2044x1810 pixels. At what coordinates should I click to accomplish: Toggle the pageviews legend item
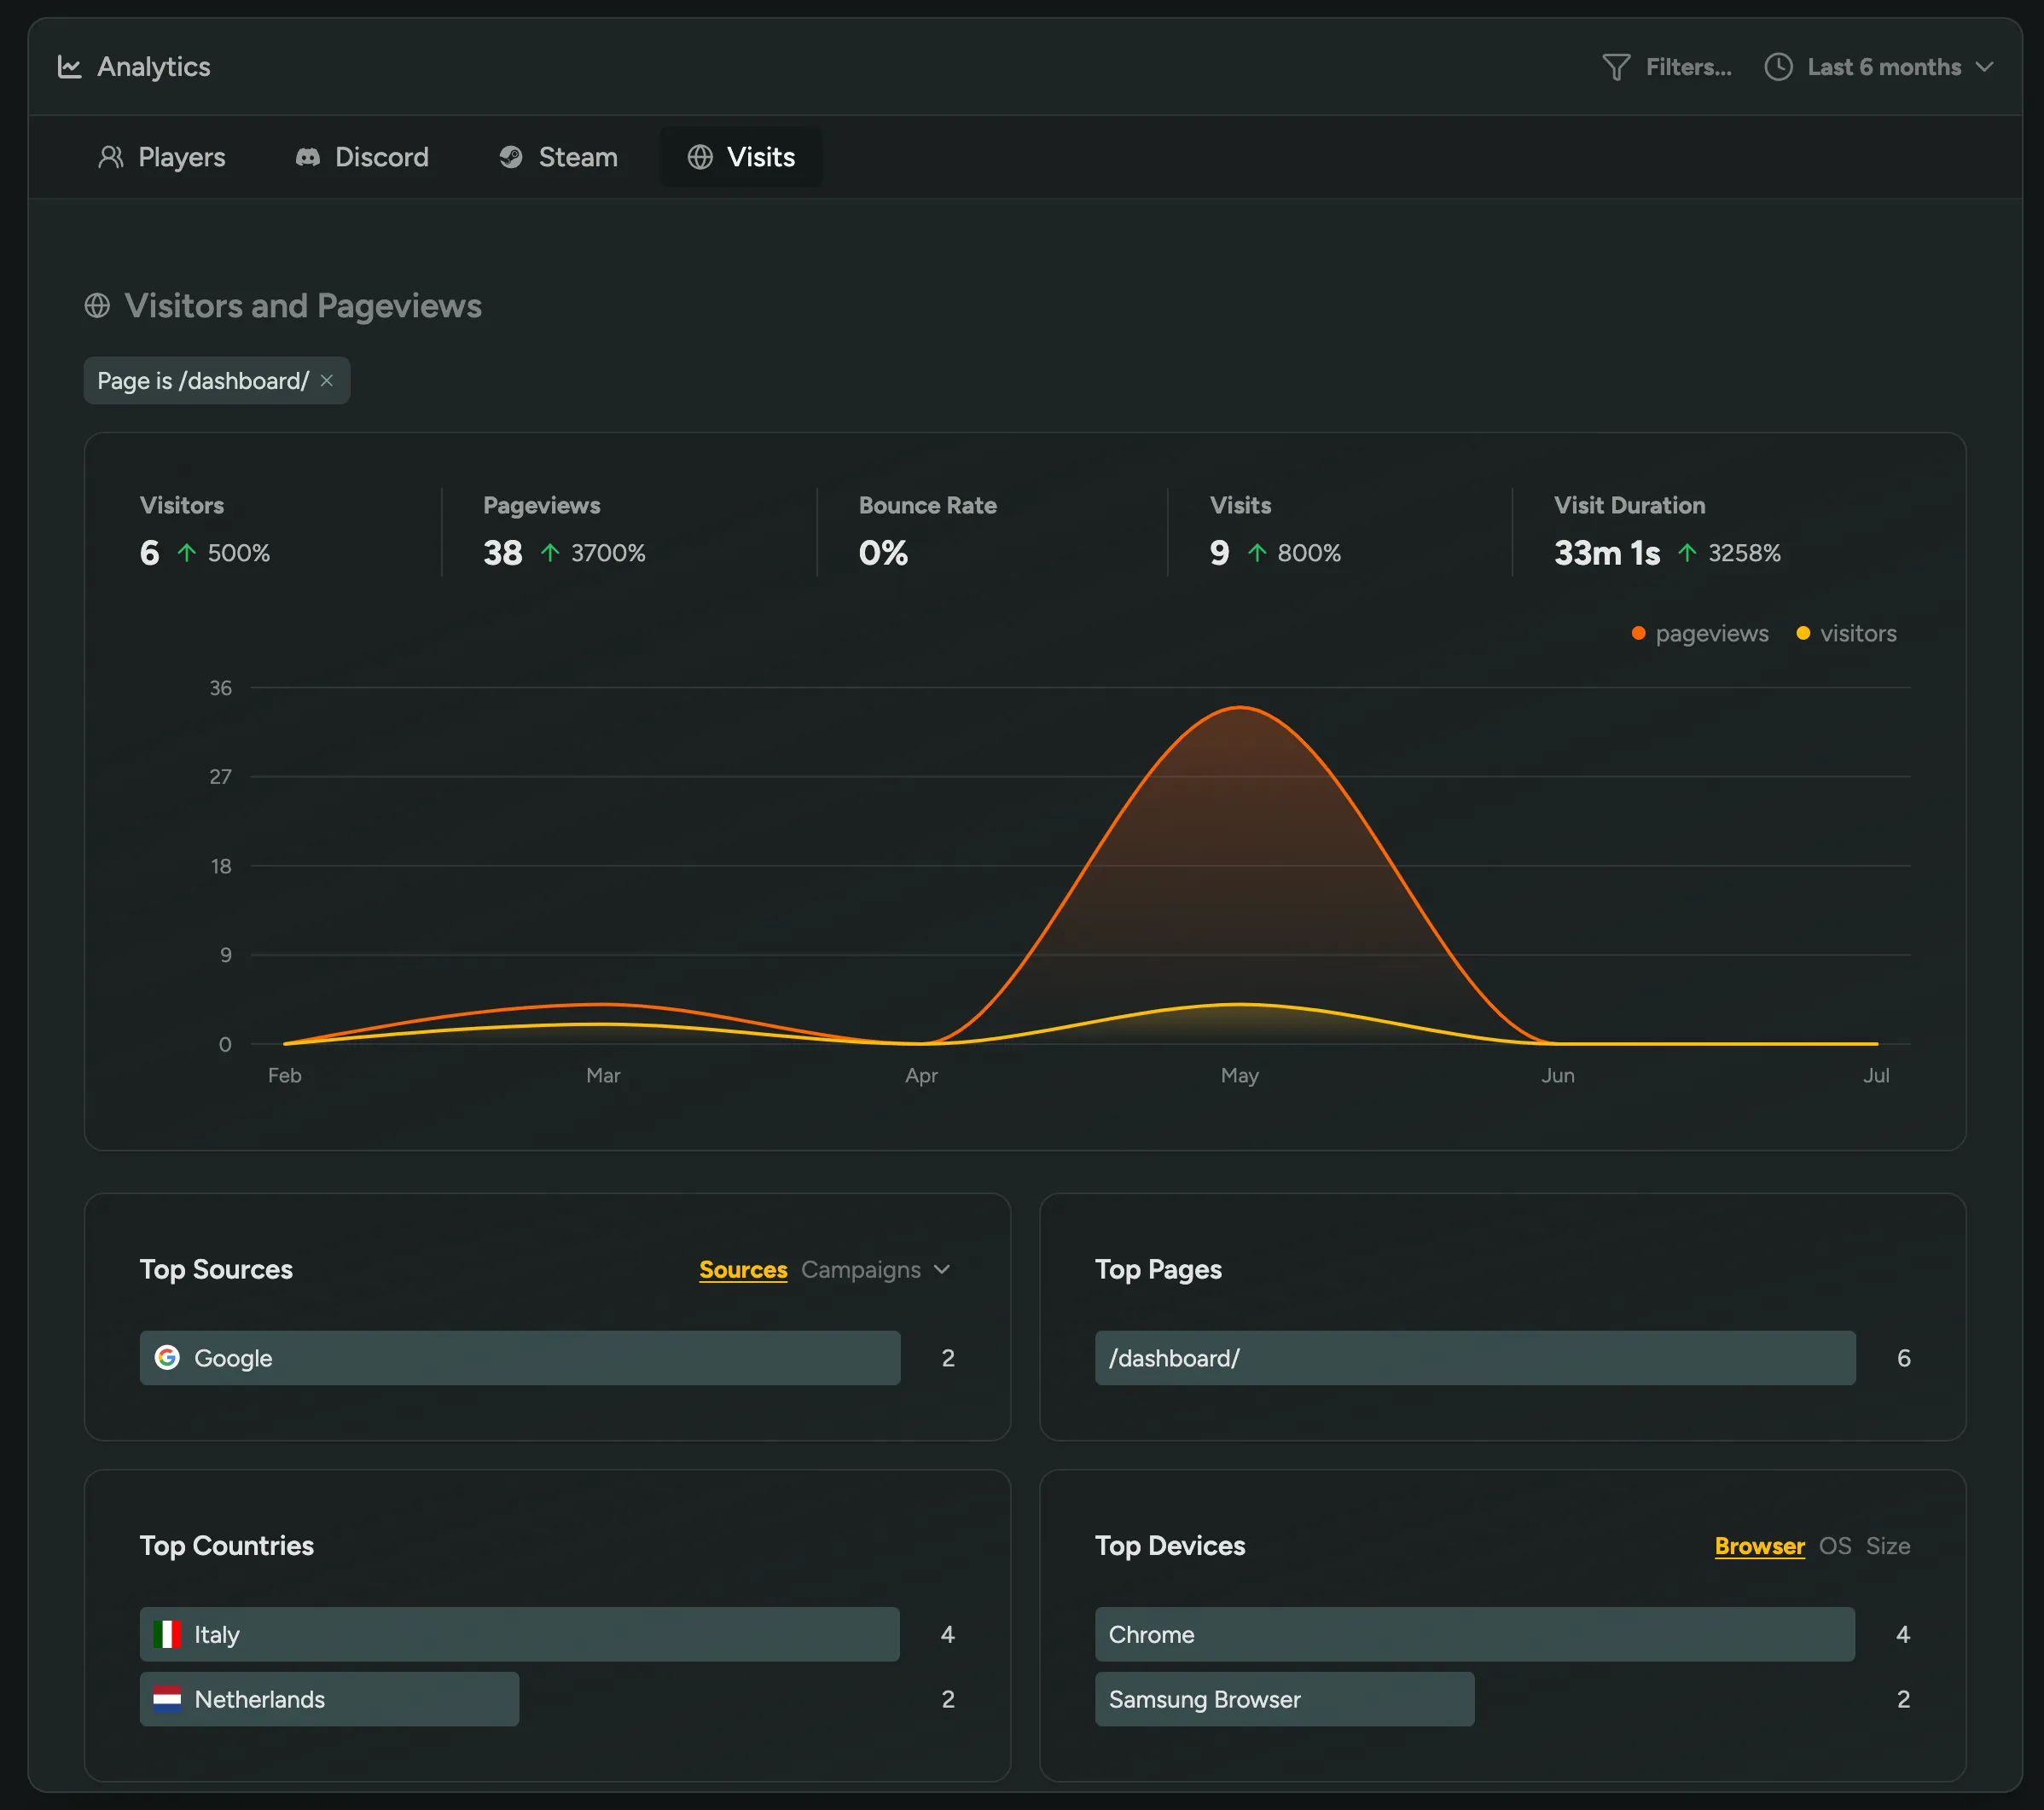pos(1700,633)
